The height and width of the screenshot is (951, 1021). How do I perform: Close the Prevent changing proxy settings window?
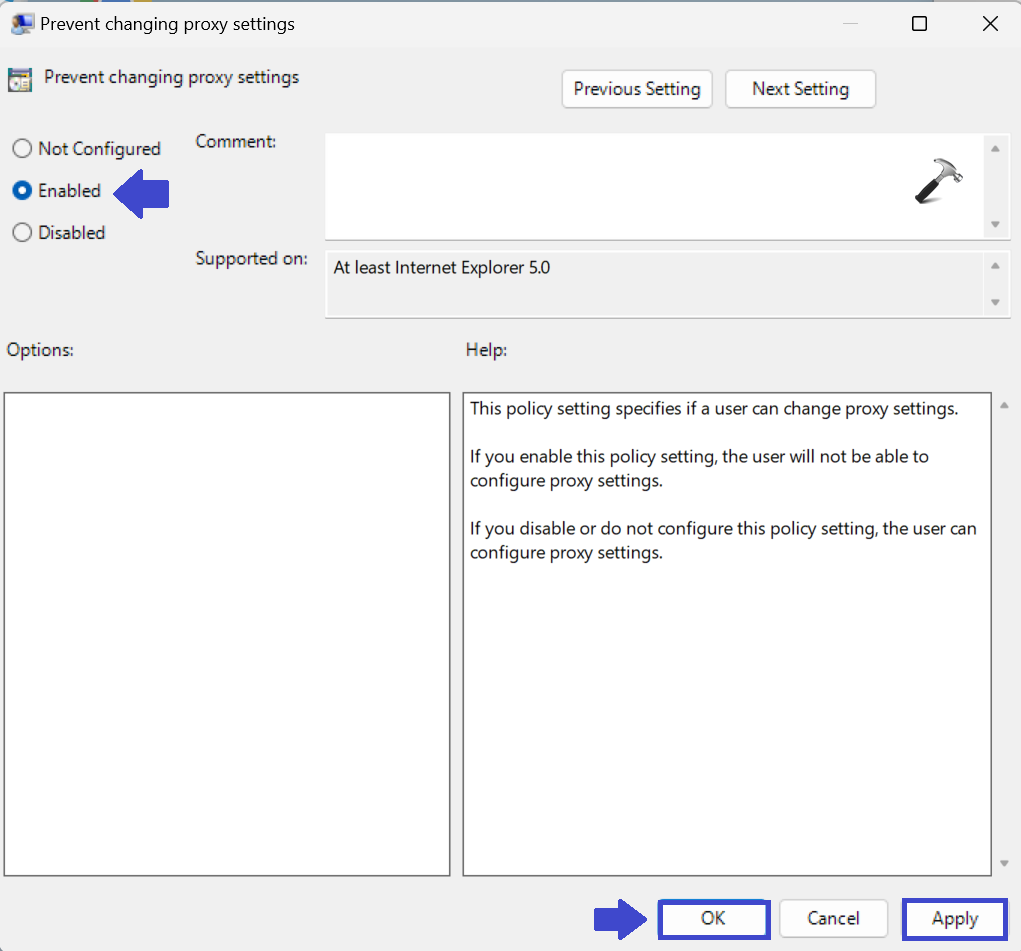[x=990, y=24]
